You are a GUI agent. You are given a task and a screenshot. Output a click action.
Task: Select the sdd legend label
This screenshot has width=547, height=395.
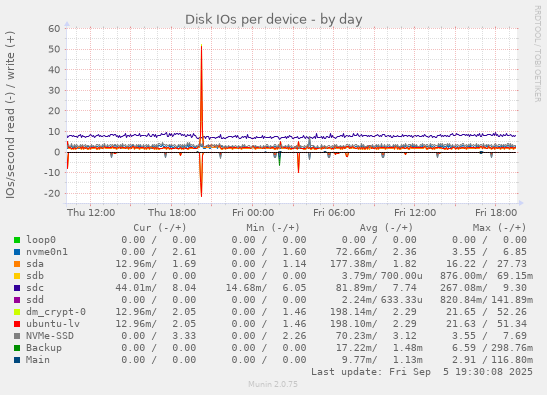pyautogui.click(x=35, y=300)
